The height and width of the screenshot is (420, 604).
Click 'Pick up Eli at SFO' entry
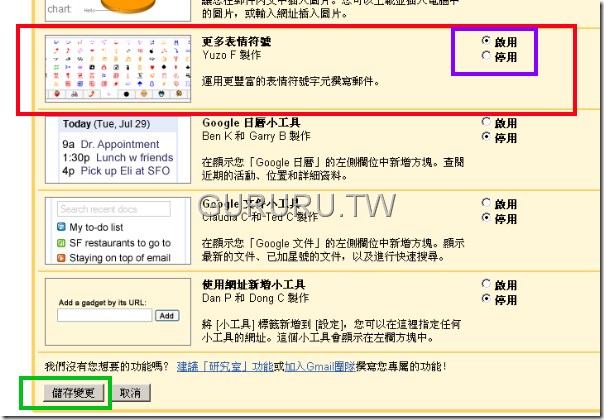click(125, 171)
